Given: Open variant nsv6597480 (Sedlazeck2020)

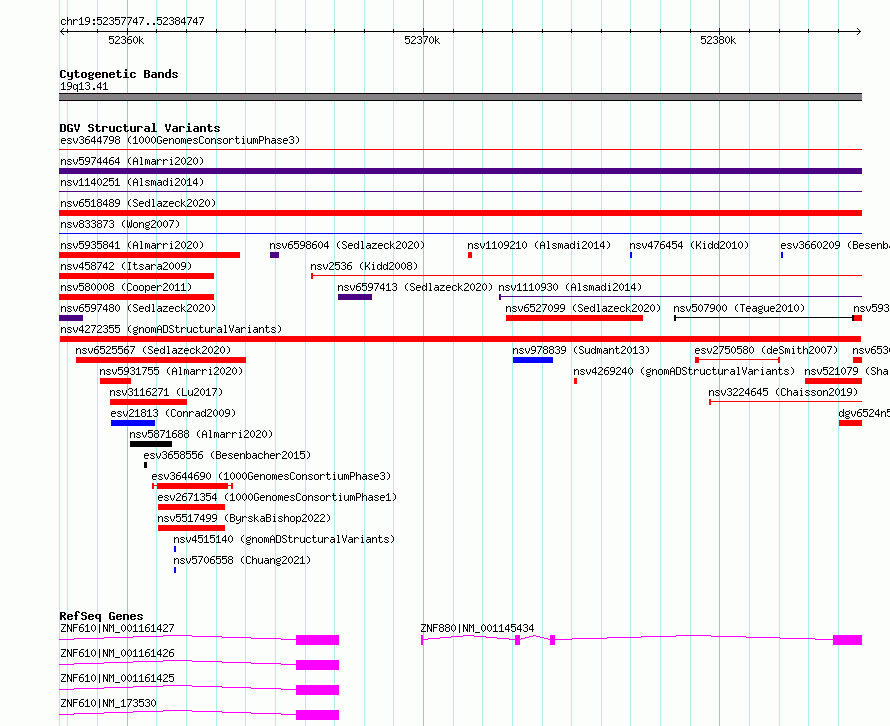Looking at the screenshot, I should point(138,308).
